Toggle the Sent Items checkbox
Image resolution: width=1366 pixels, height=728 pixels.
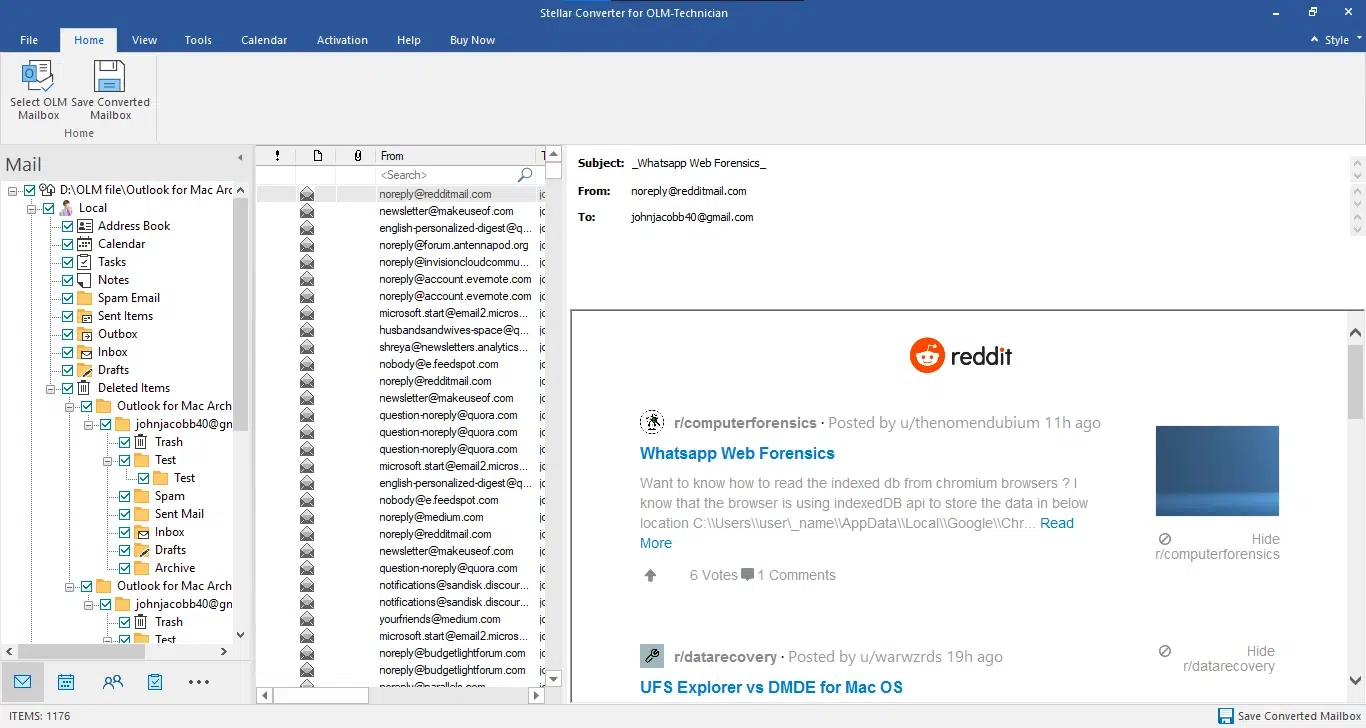[x=68, y=316]
